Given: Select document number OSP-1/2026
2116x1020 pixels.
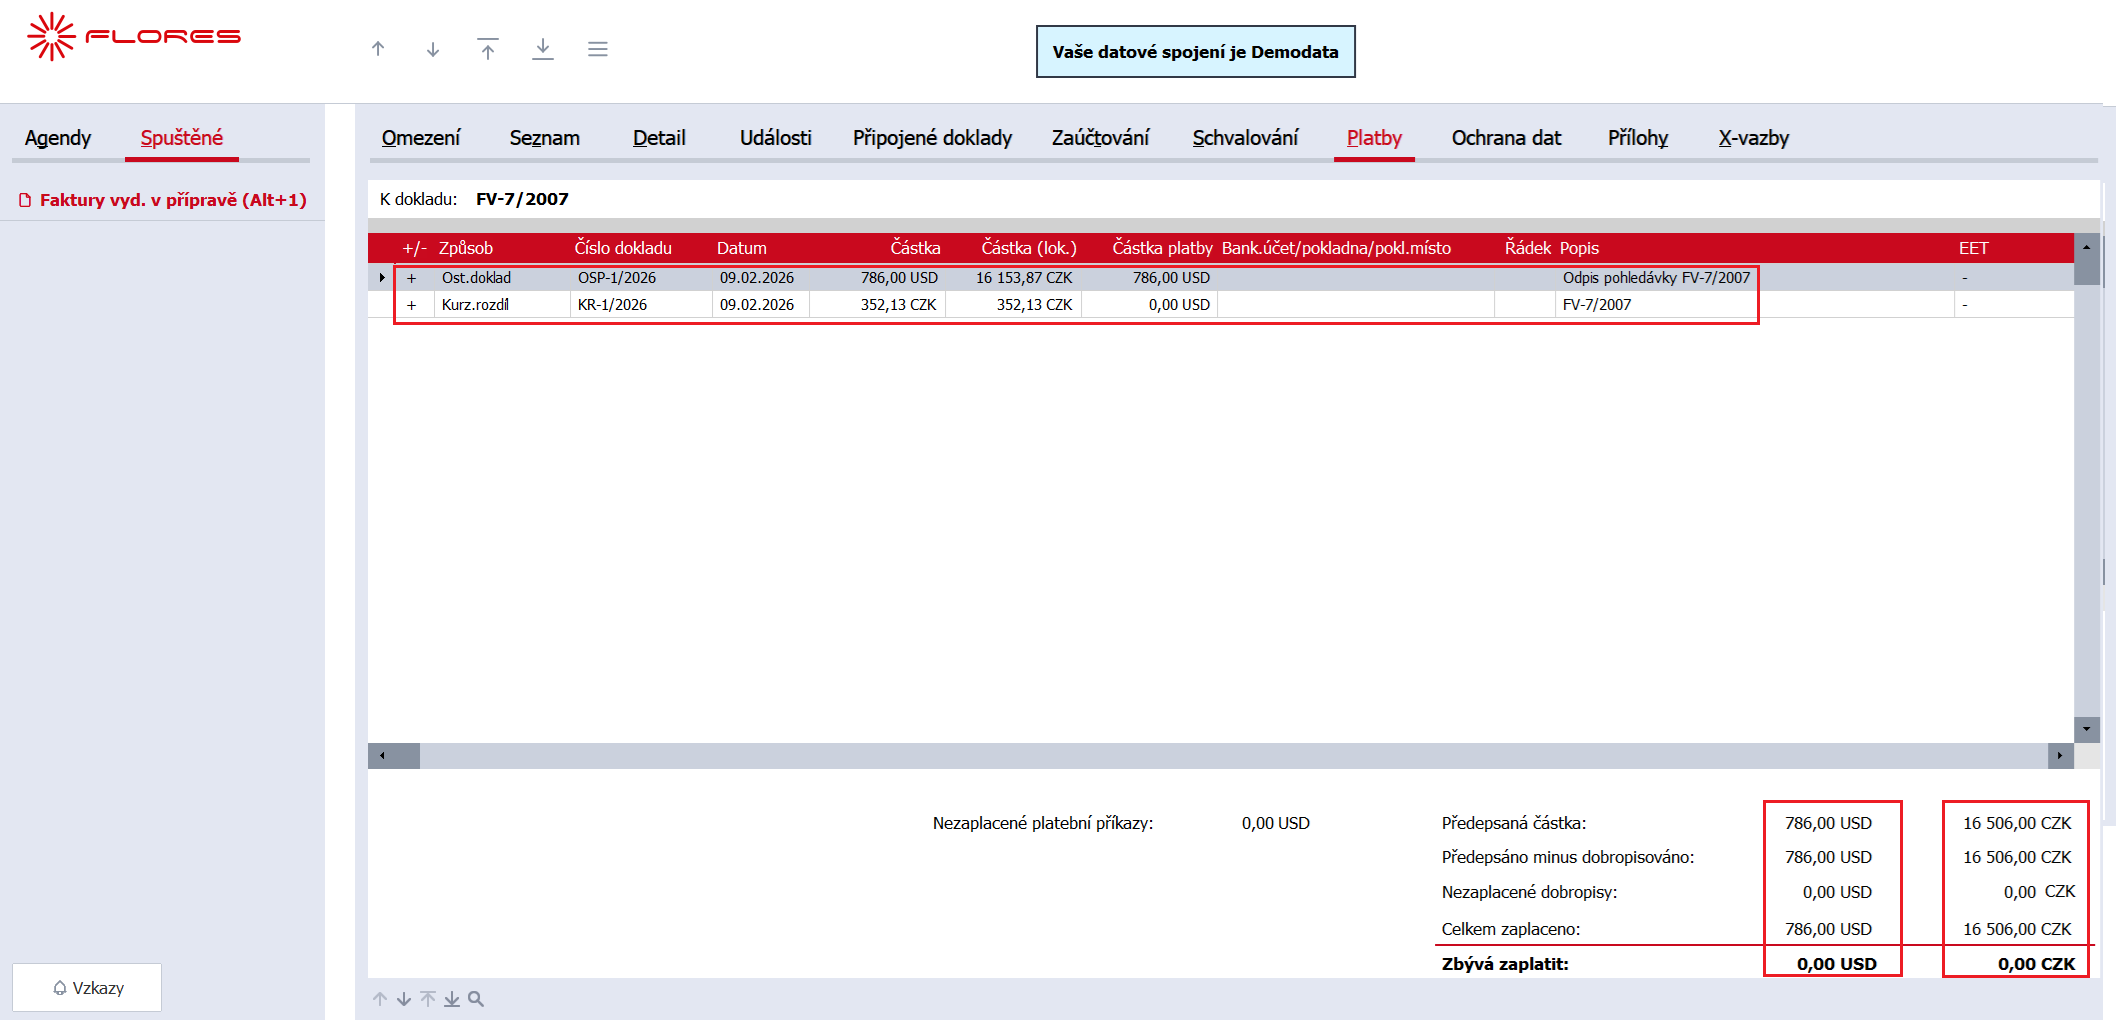Looking at the screenshot, I should [617, 278].
